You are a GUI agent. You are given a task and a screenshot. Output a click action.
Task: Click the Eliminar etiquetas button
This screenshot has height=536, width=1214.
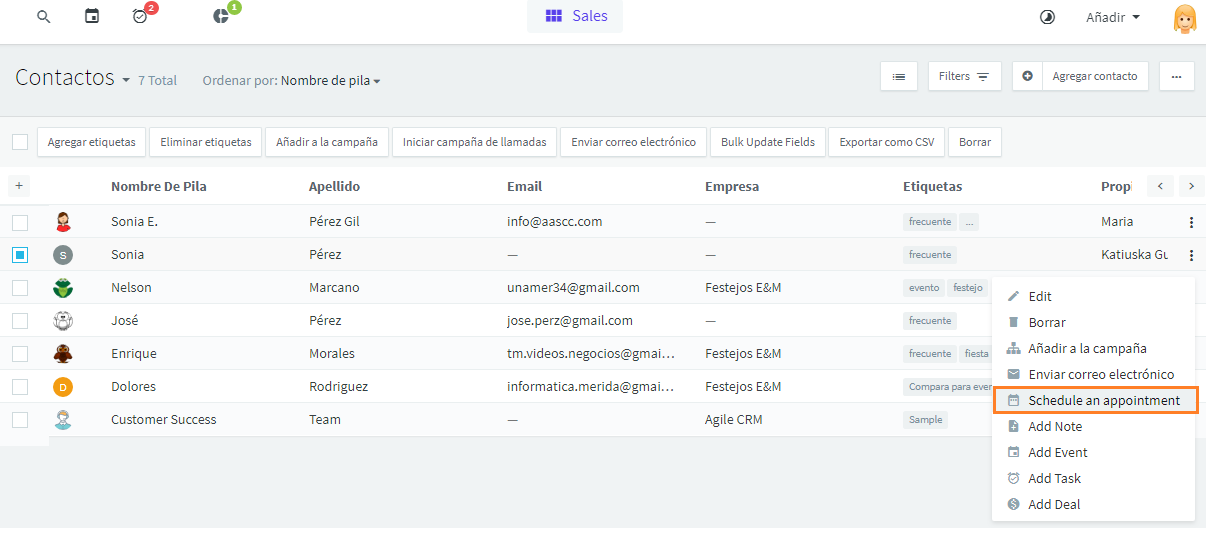[206, 142]
